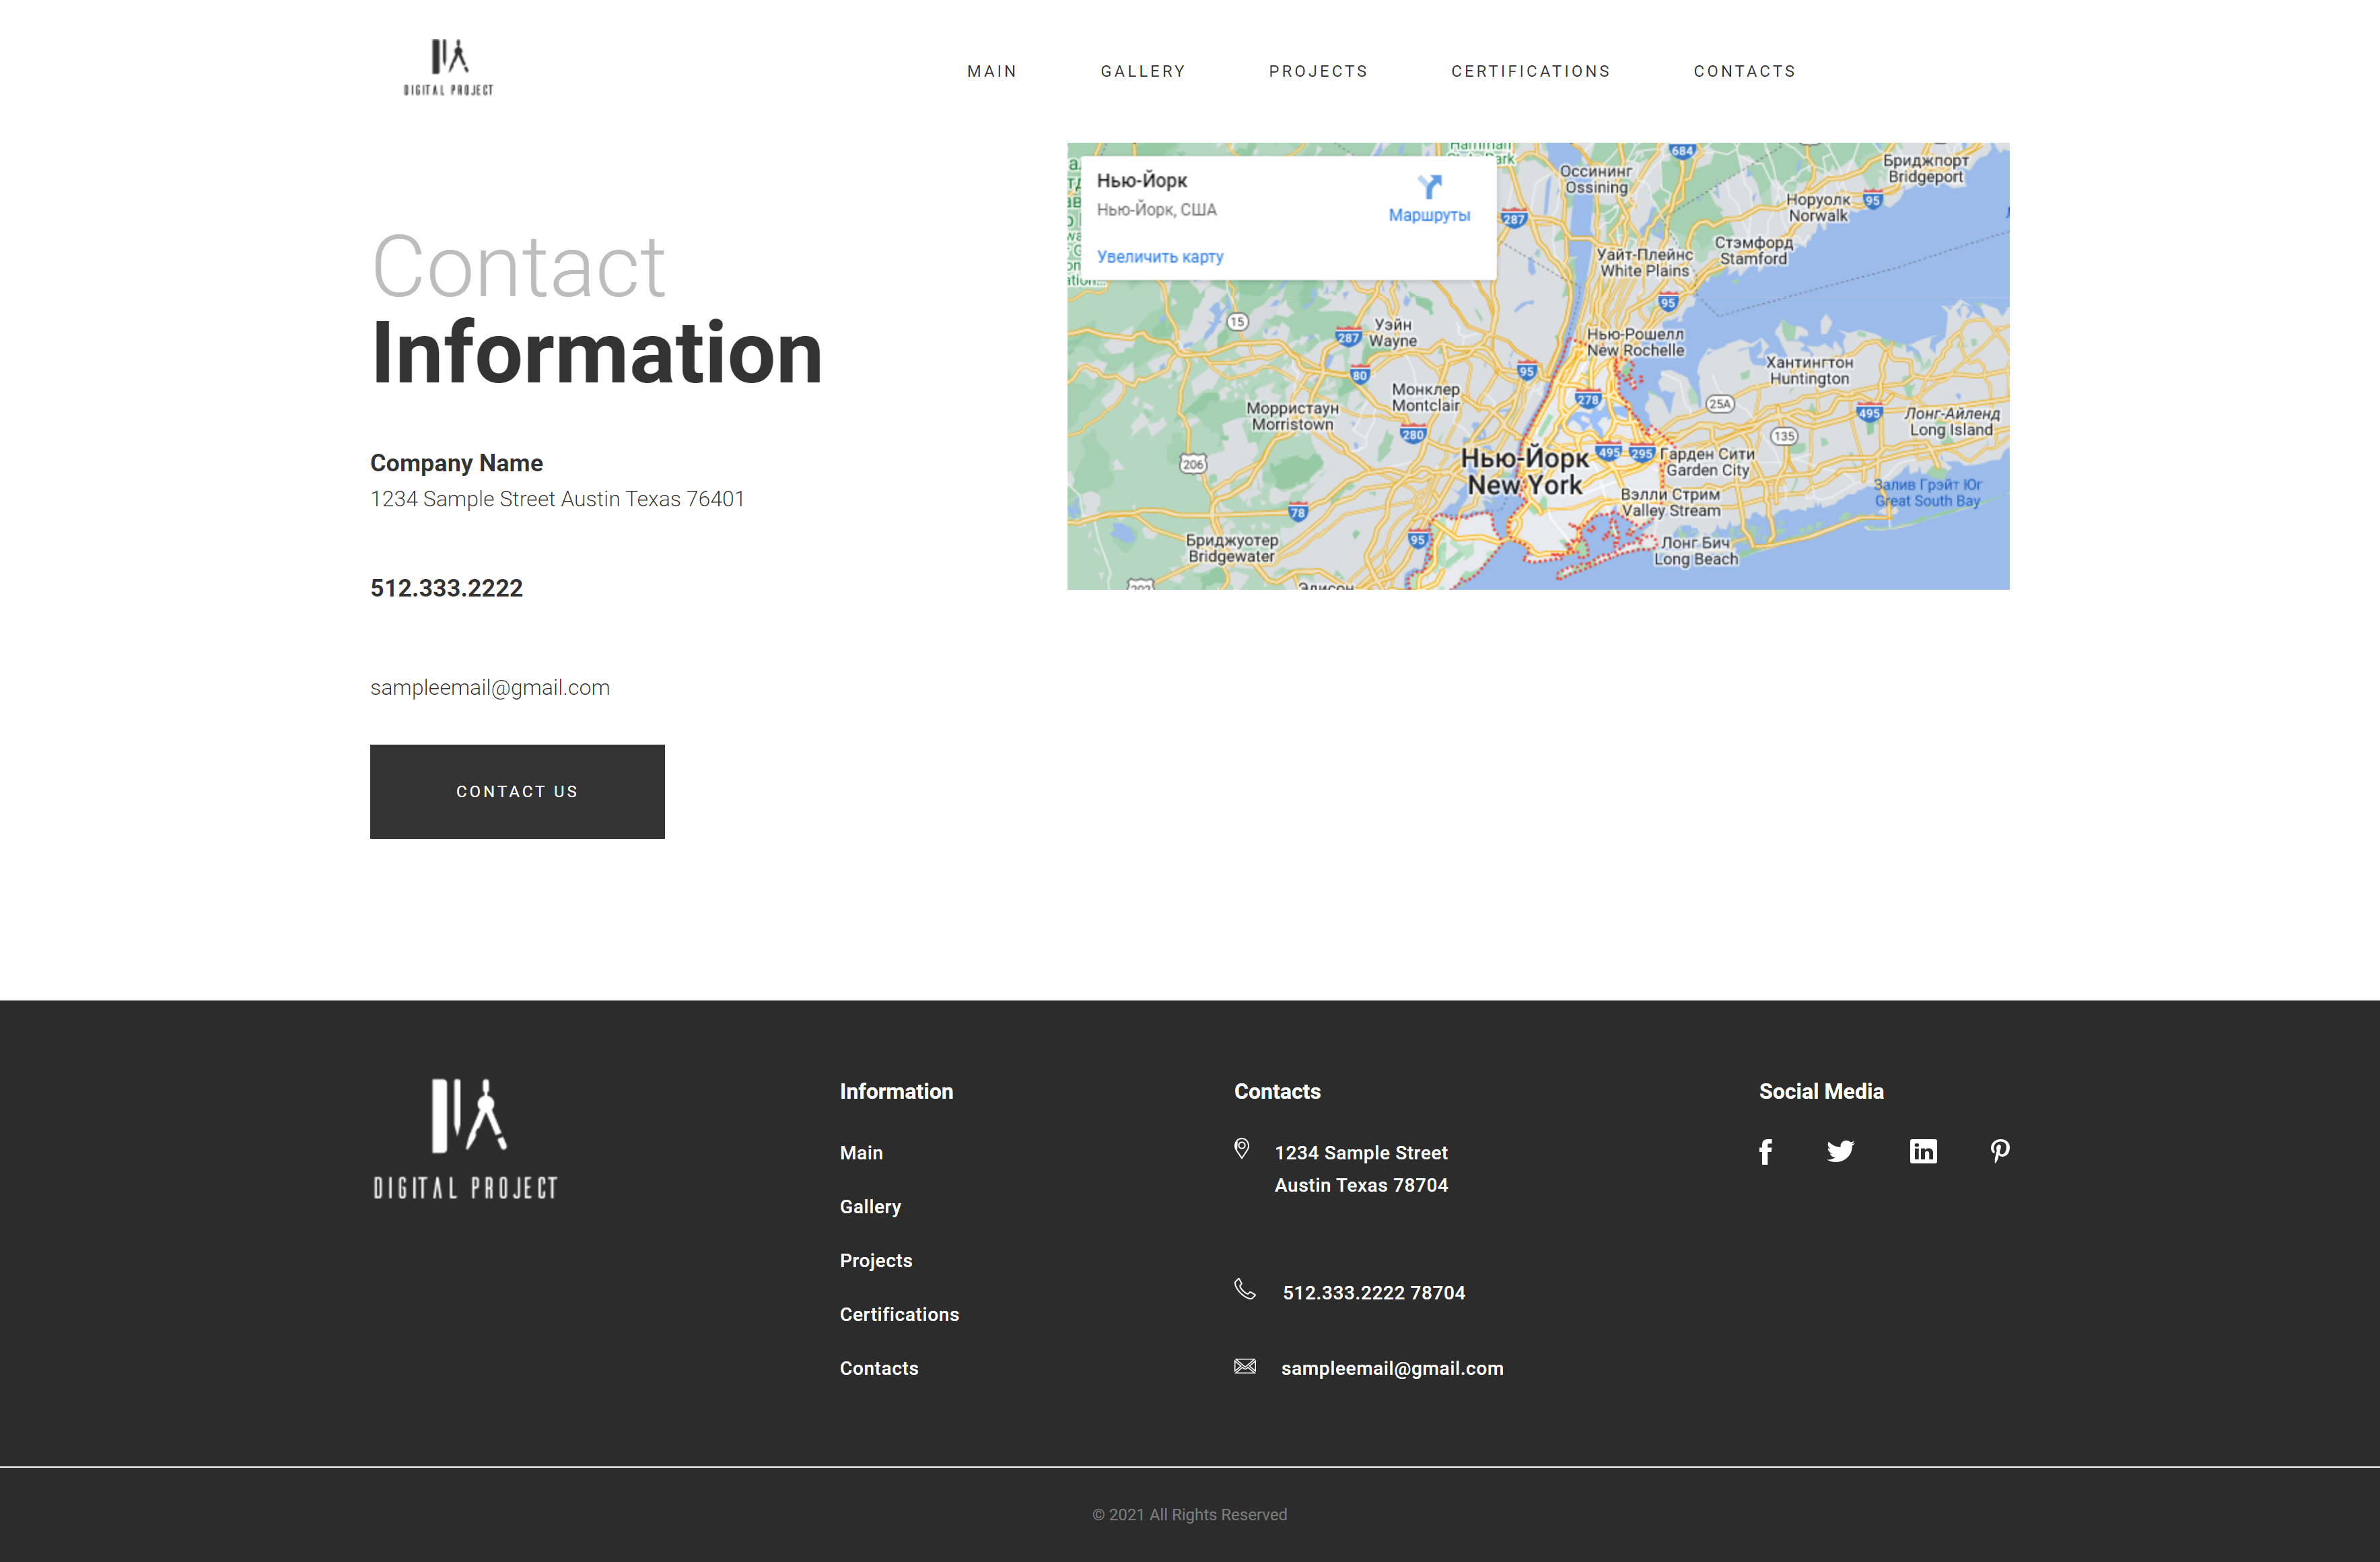This screenshot has height=1562, width=2380.
Task: Click the footer location pin icon
Action: click(x=1242, y=1149)
